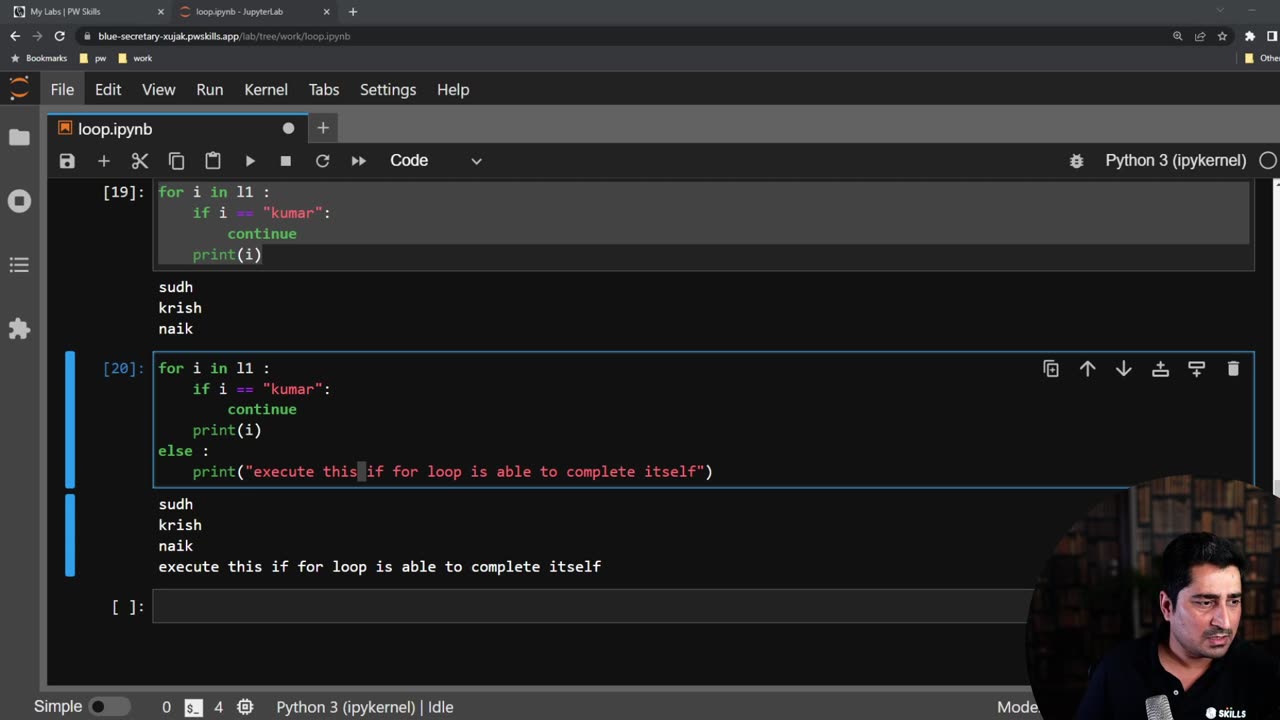Click the JupyterLab logo icon
1280x720 pixels.
tap(19, 89)
